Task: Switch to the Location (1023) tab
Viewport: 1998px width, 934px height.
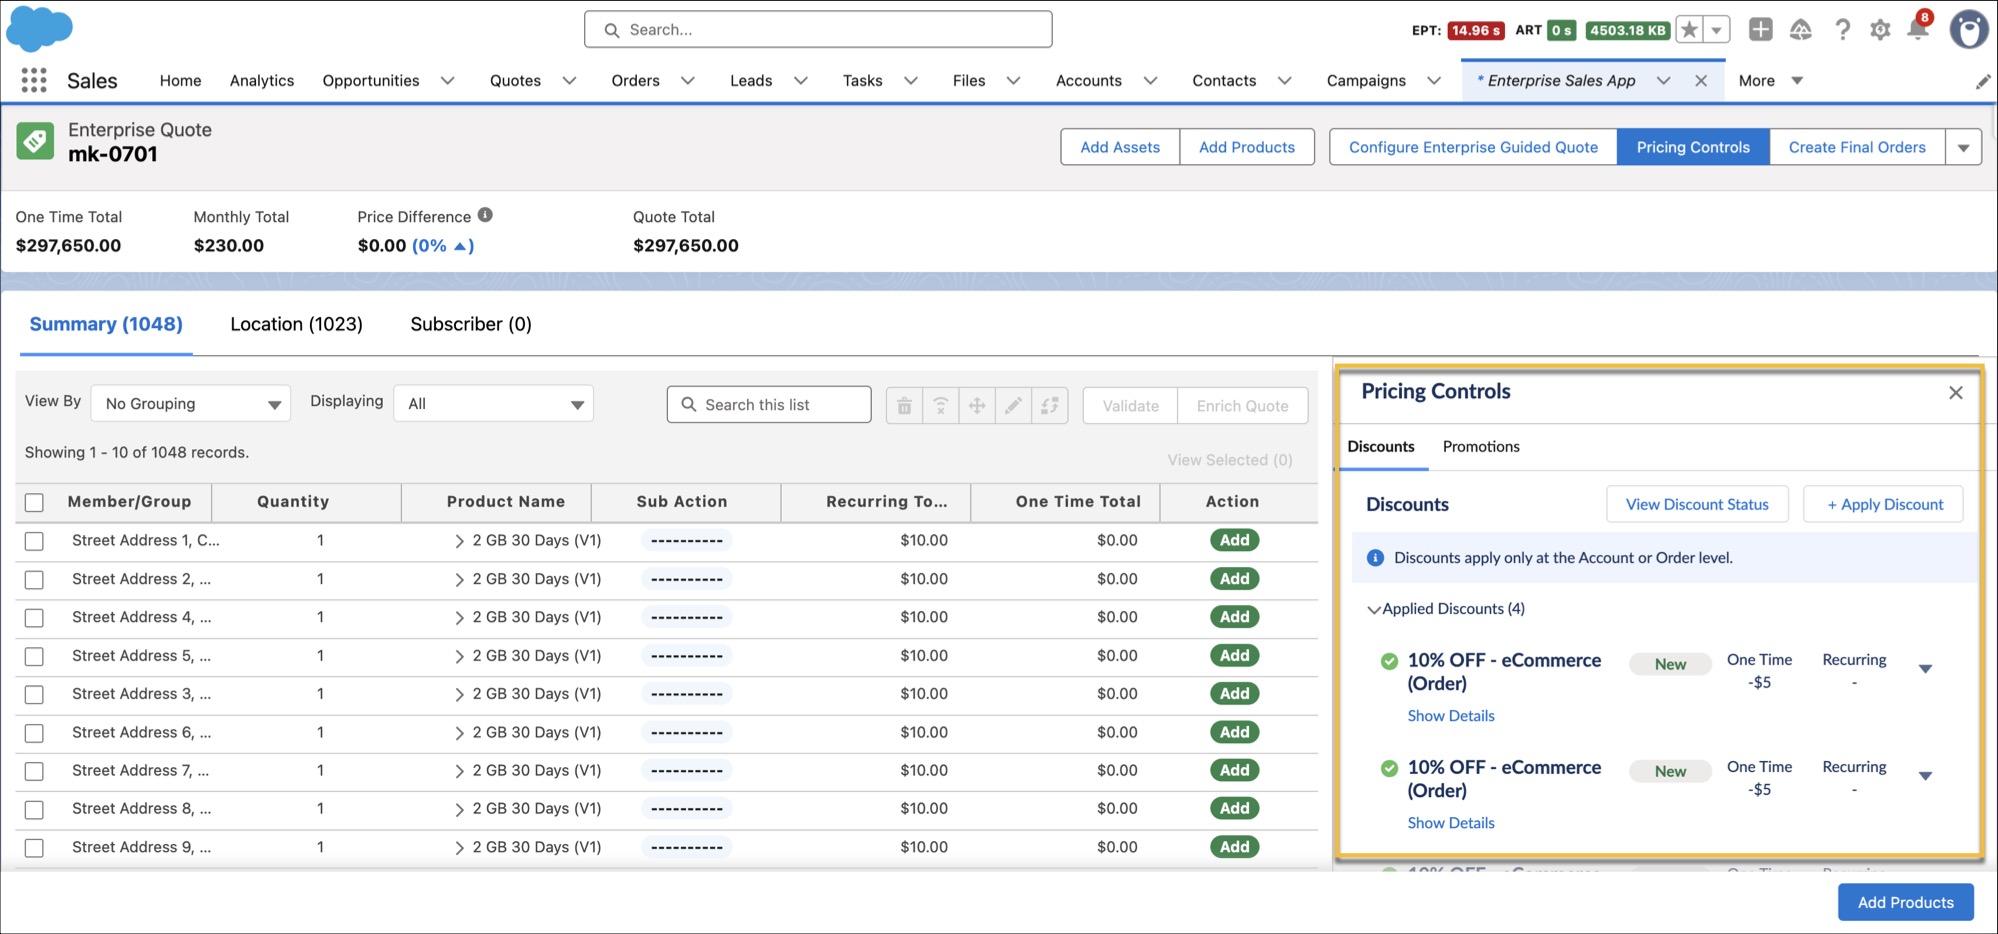Action: tap(296, 324)
